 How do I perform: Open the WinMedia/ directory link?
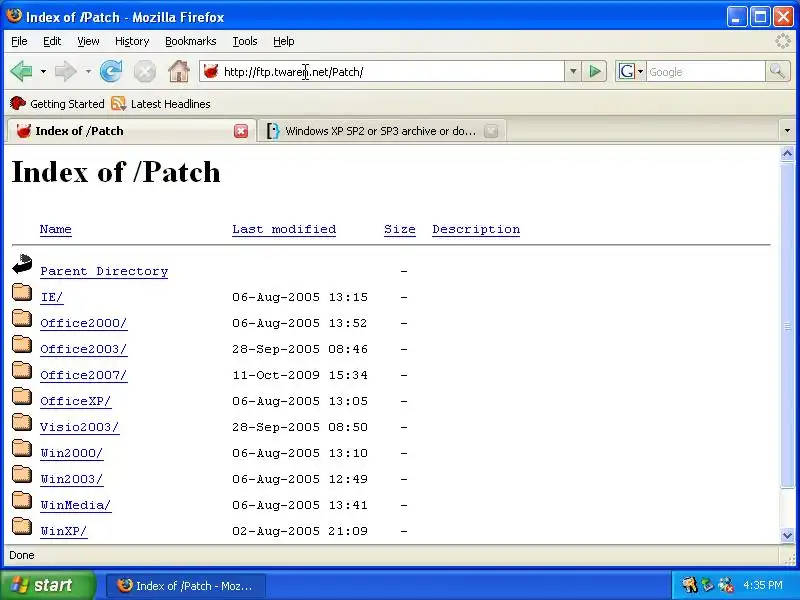coord(76,505)
